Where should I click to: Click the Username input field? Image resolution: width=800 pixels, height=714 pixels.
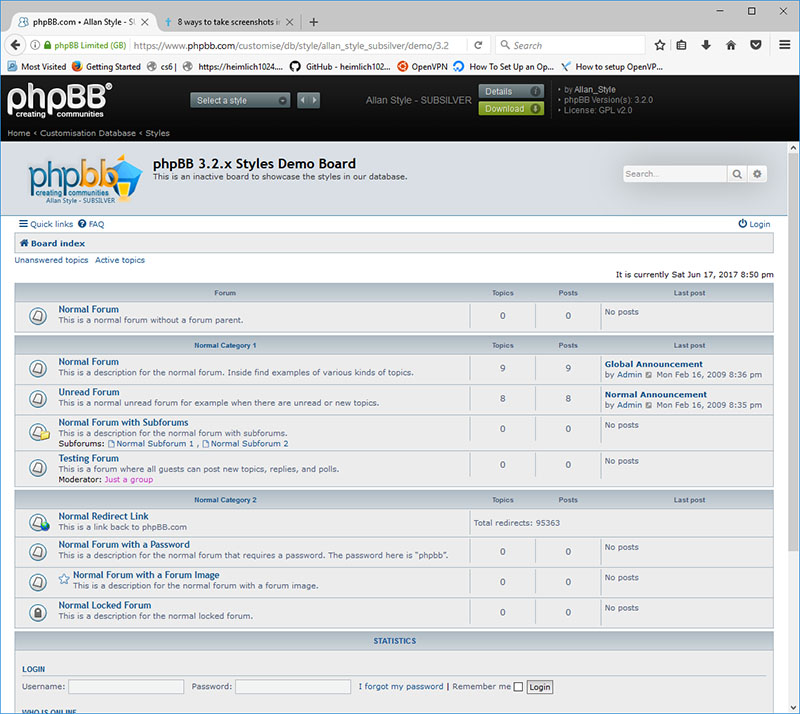pyautogui.click(x=126, y=686)
